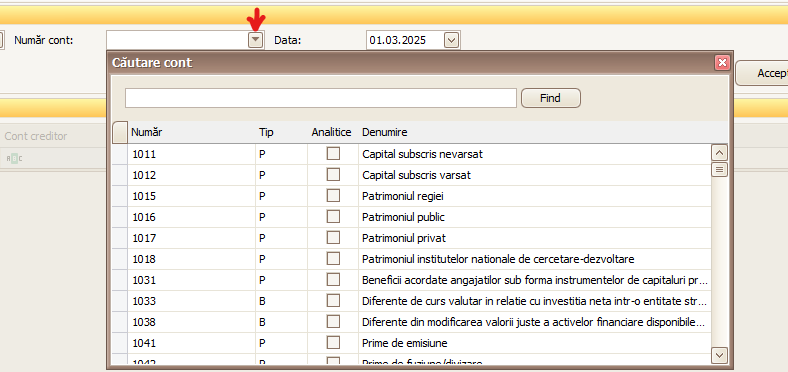
Task: Click the Accept button behind the popup
Action: [762, 73]
